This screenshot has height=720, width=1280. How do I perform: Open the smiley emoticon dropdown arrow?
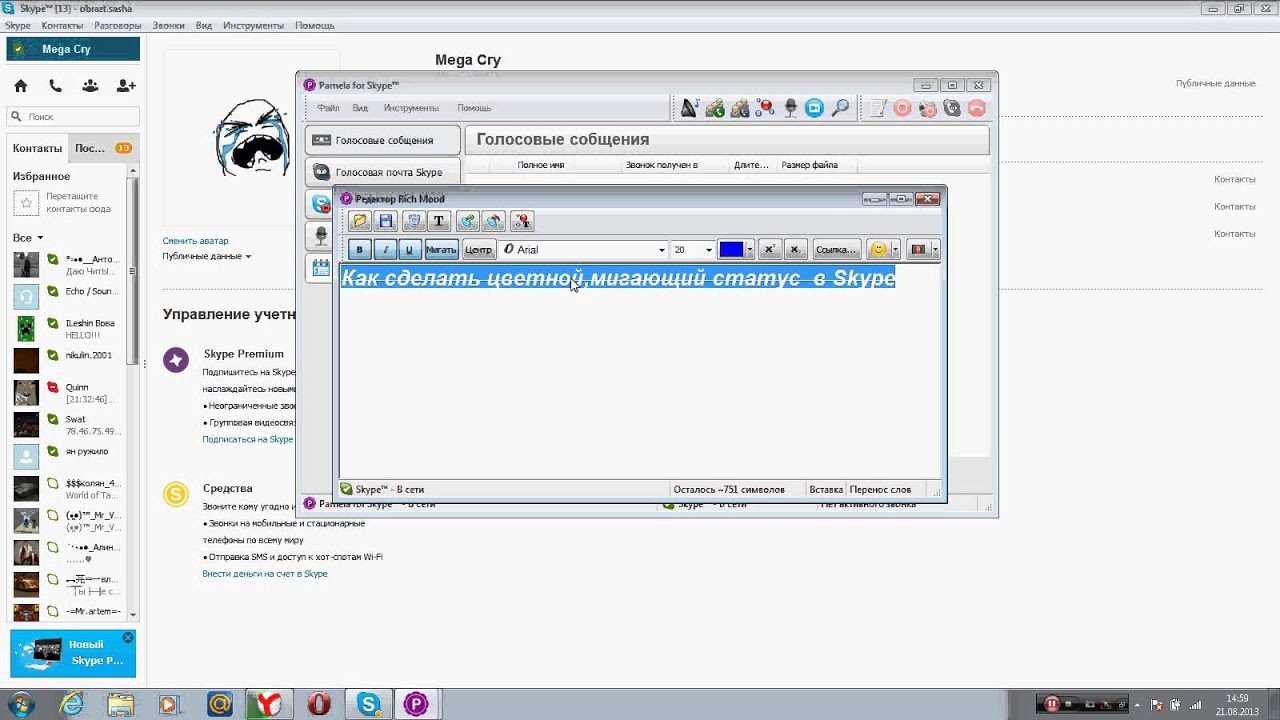895,250
